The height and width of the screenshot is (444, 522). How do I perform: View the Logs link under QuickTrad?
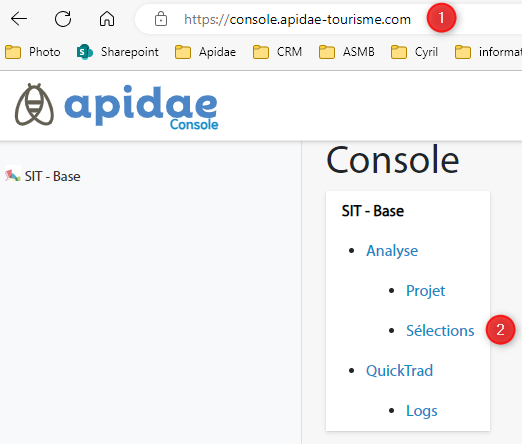[422, 411]
